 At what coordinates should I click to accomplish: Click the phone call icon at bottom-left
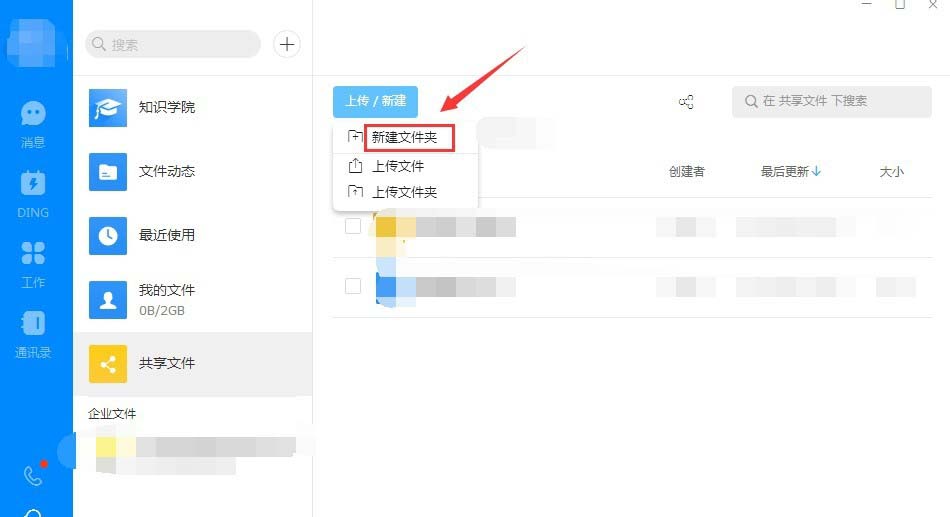(x=33, y=476)
